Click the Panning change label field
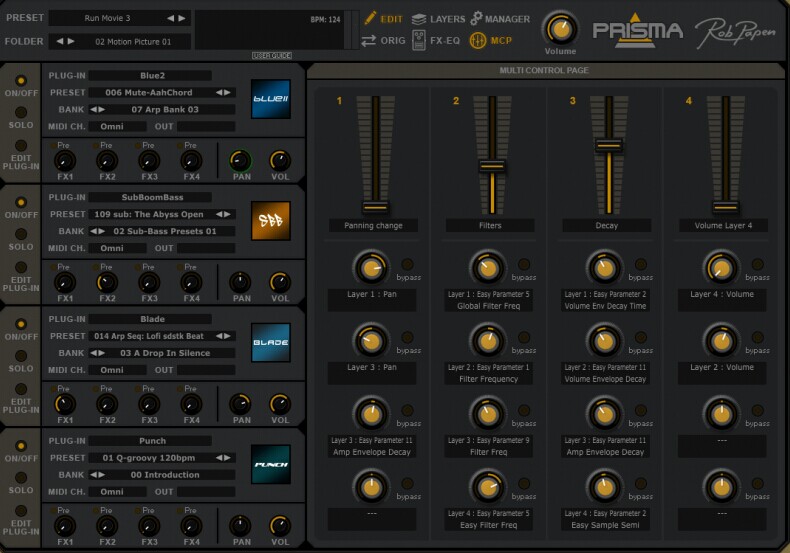 click(x=375, y=226)
